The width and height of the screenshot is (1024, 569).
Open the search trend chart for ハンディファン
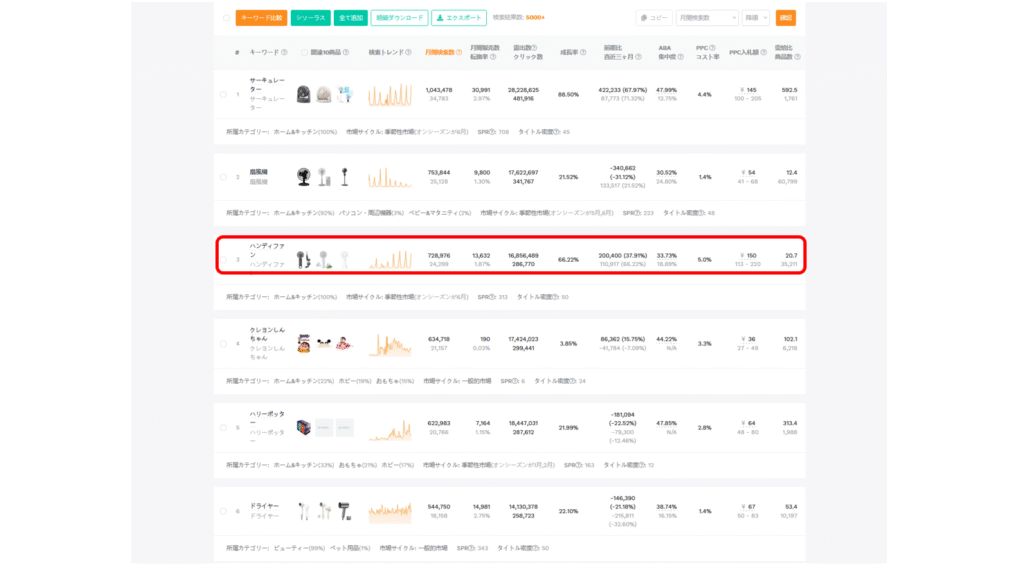tap(390, 260)
